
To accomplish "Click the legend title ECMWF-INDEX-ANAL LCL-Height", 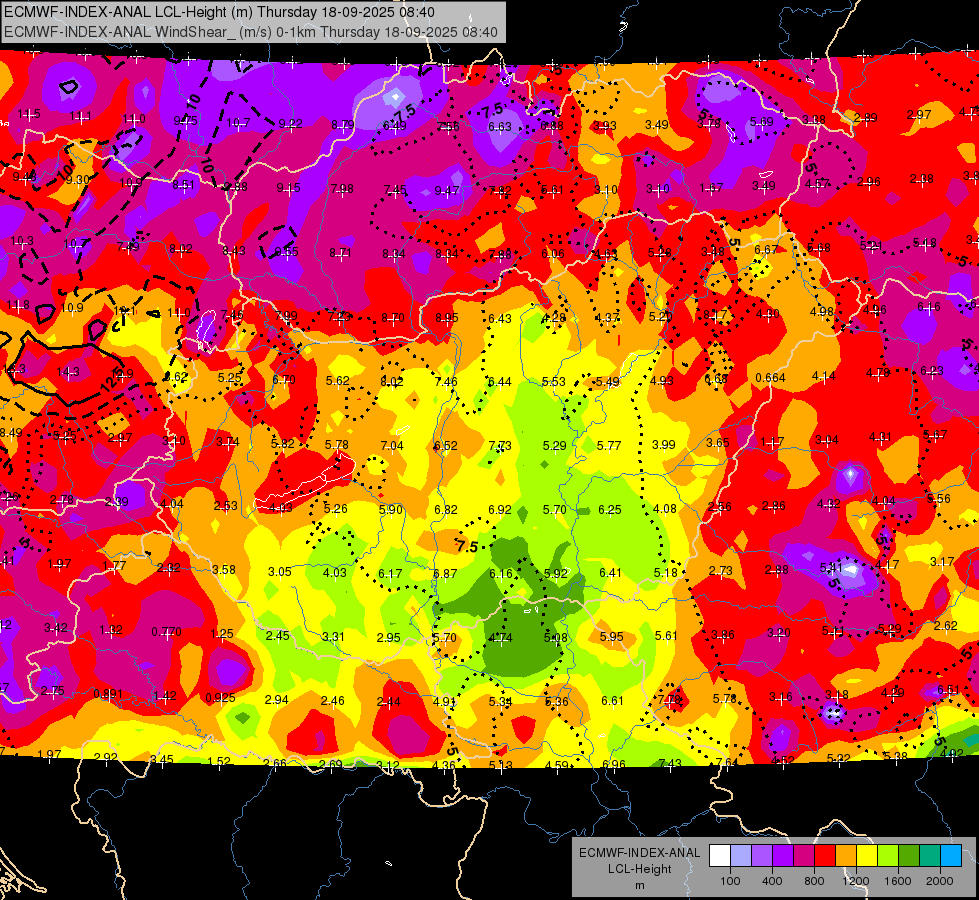I will click(639, 861).
